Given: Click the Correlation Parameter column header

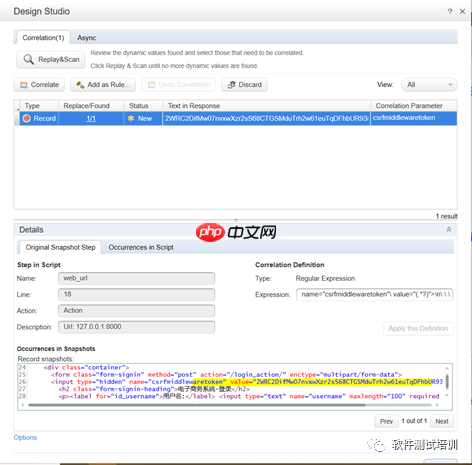Looking at the screenshot, I should (414, 106).
